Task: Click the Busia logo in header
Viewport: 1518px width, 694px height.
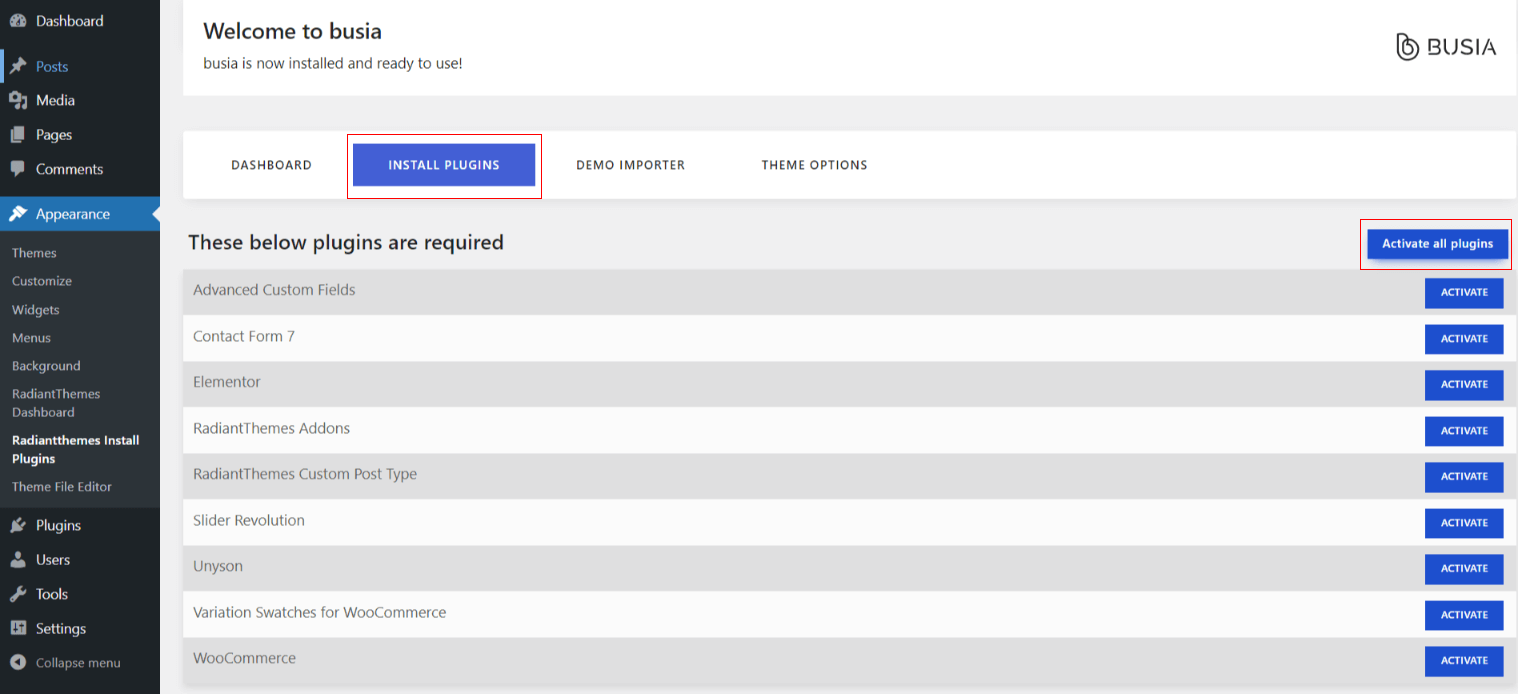Action: tap(1446, 47)
